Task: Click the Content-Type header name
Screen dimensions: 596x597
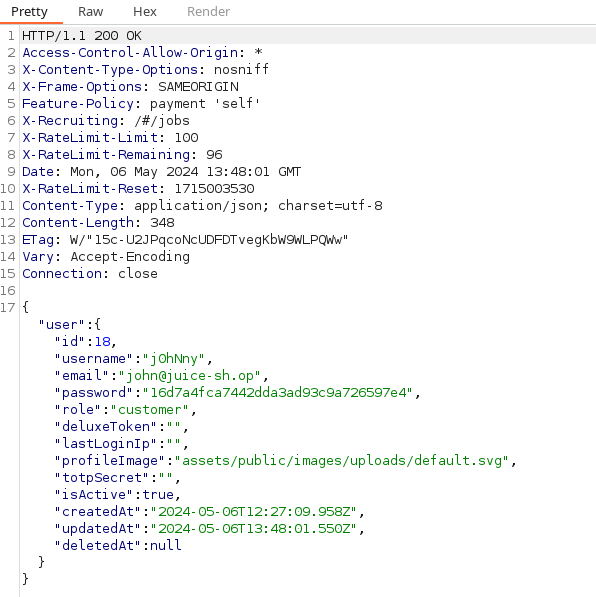Action: [x=70, y=206]
